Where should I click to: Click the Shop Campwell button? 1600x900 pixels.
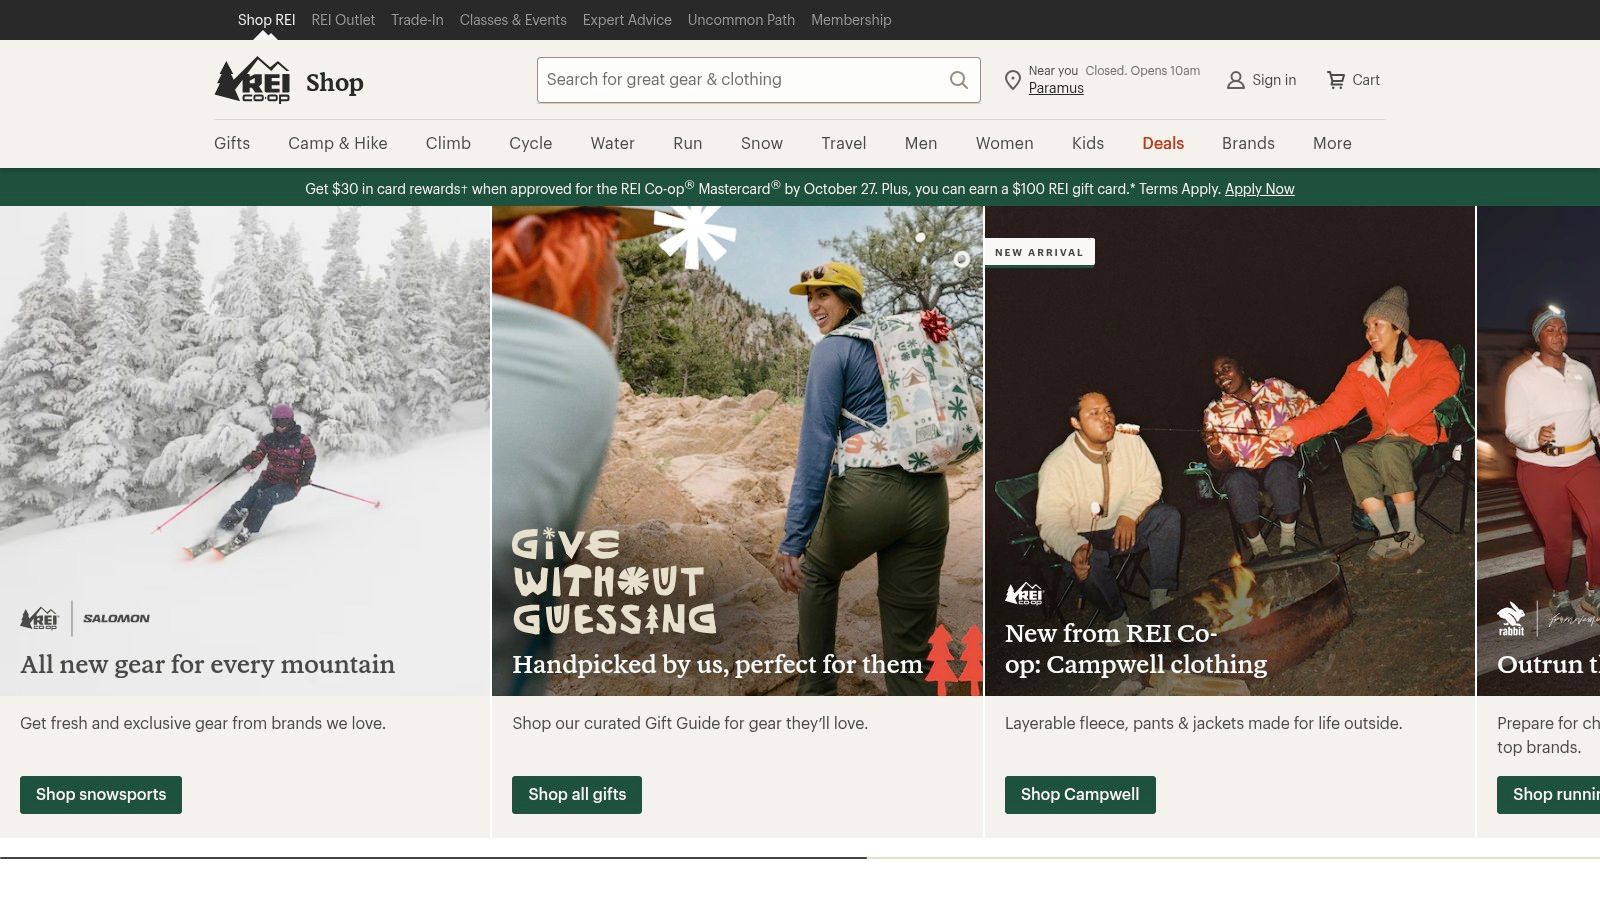[x=1080, y=795]
